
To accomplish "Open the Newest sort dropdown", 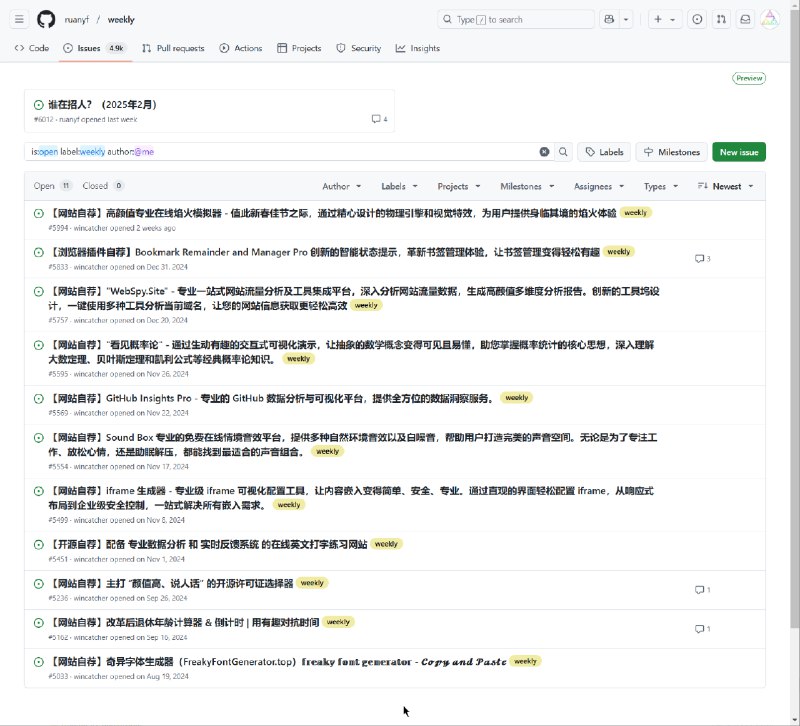I will click(725, 186).
